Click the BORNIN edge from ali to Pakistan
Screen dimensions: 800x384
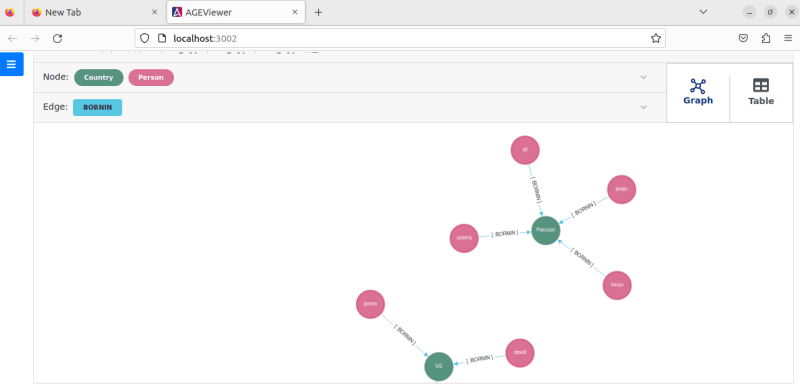535,190
